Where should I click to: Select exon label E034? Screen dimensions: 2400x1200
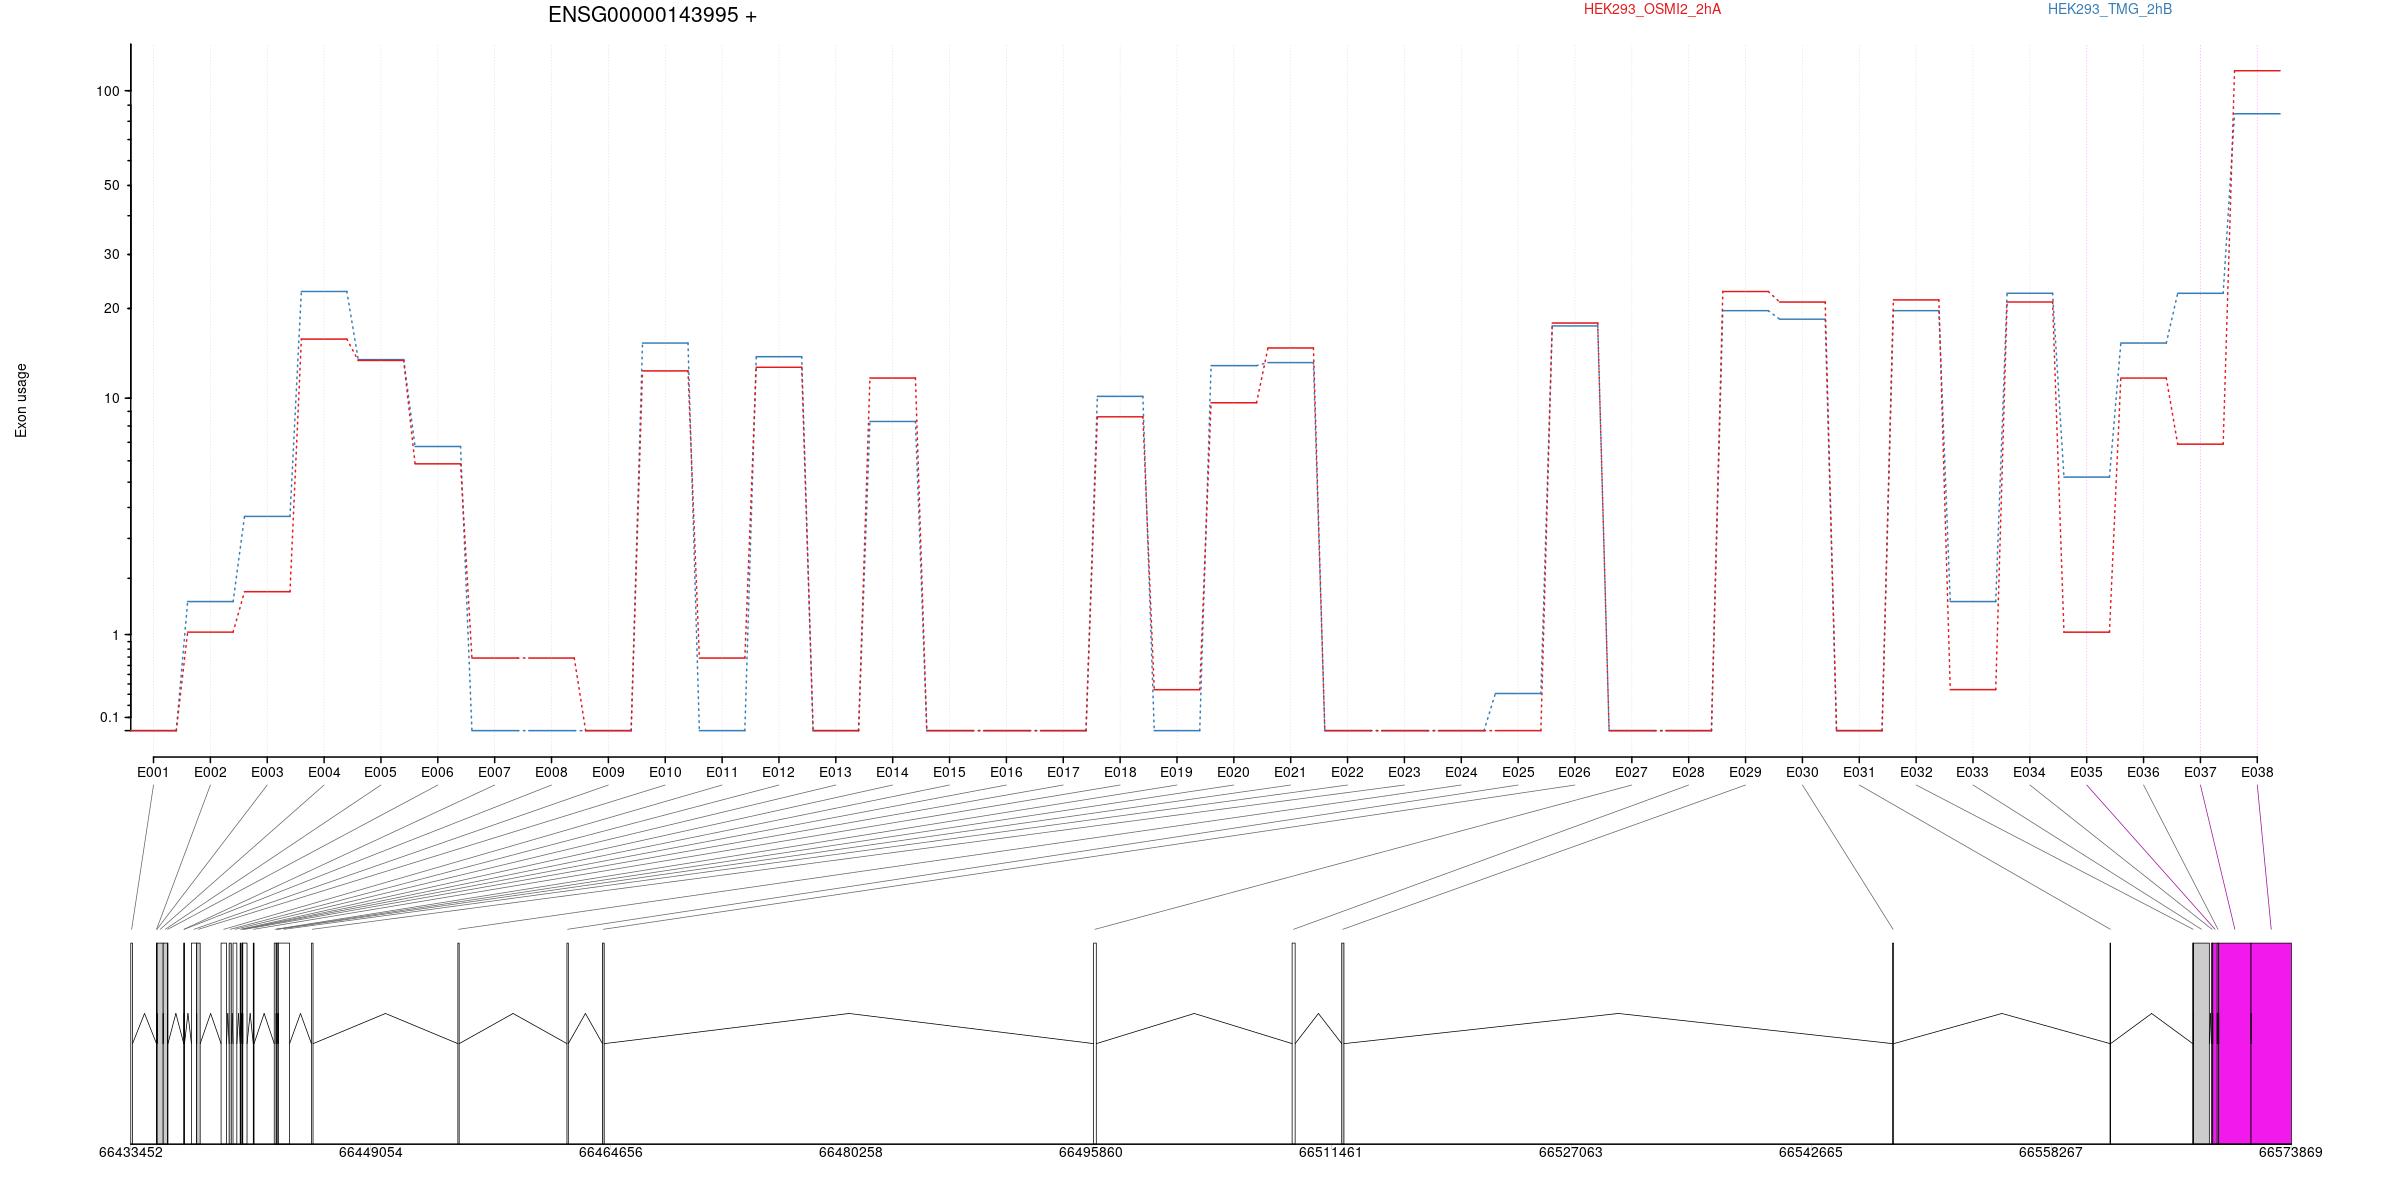[2029, 772]
